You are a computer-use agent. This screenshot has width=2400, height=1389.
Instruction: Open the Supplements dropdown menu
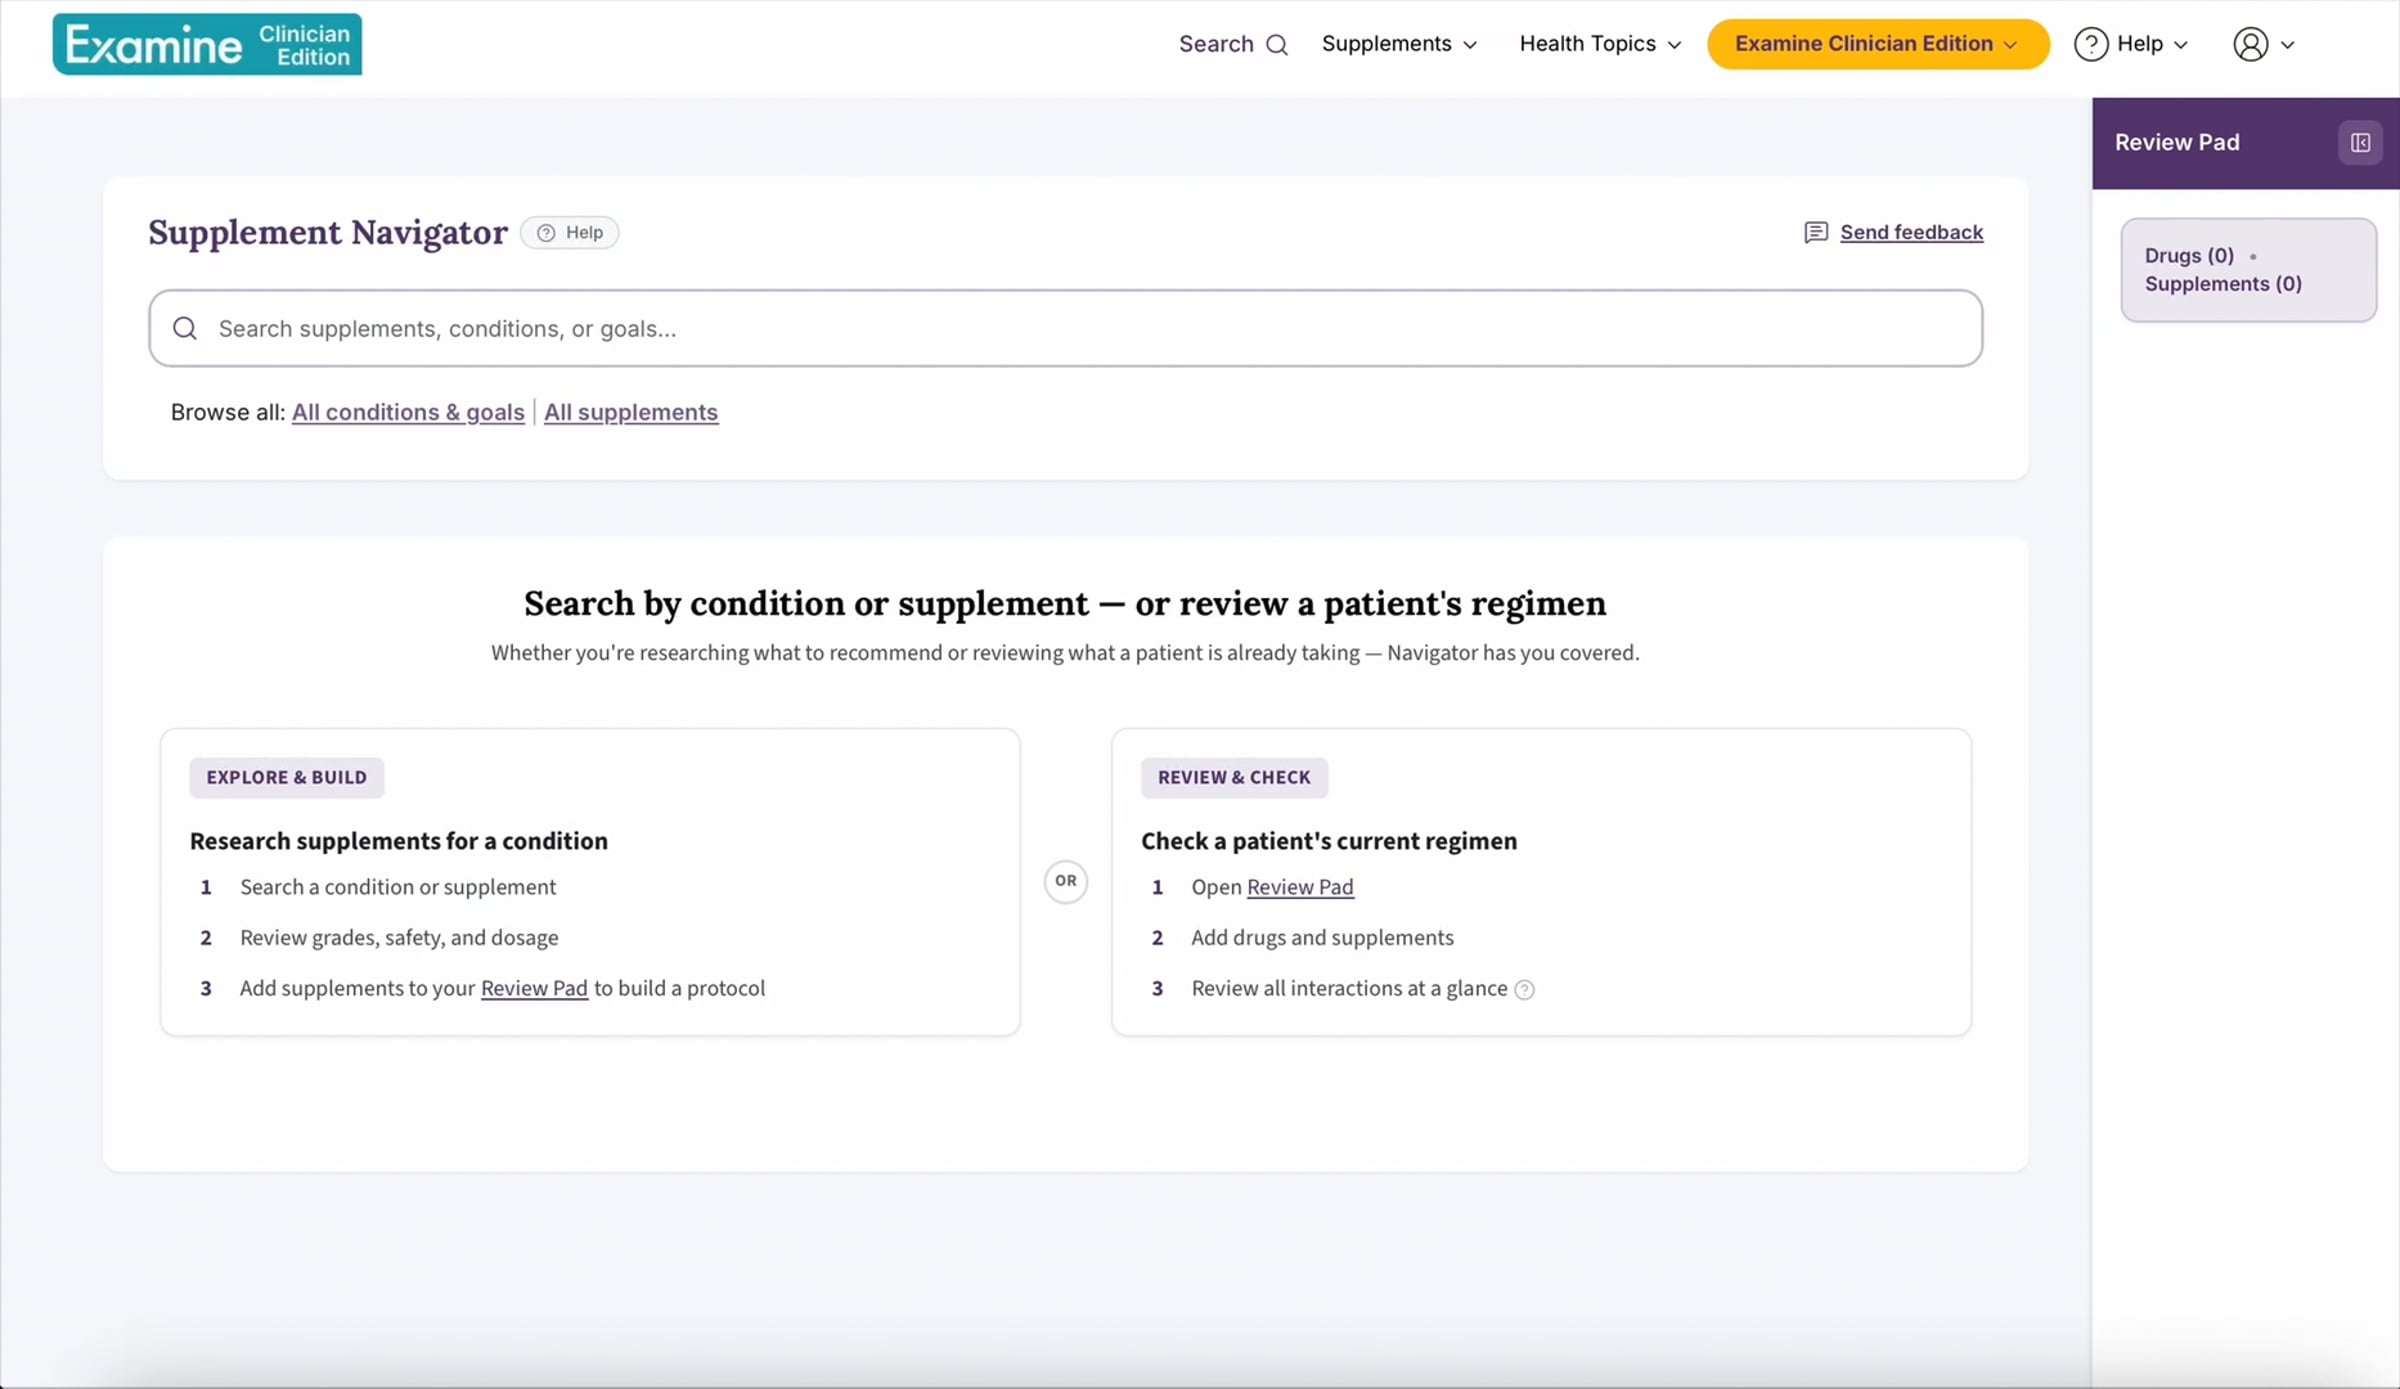(1399, 44)
